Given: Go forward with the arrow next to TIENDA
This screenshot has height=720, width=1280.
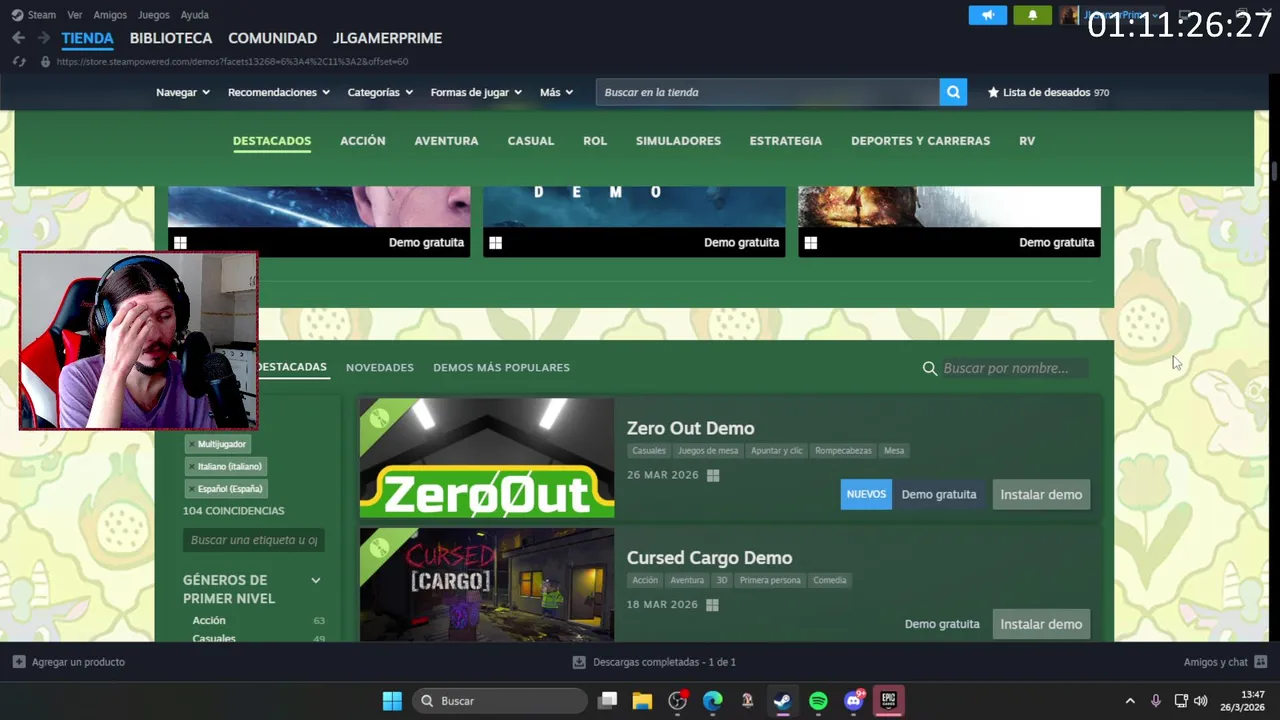Looking at the screenshot, I should [x=43, y=38].
